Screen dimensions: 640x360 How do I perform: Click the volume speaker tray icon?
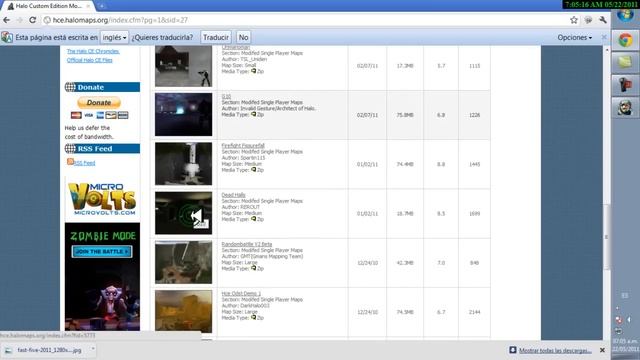coord(629,320)
